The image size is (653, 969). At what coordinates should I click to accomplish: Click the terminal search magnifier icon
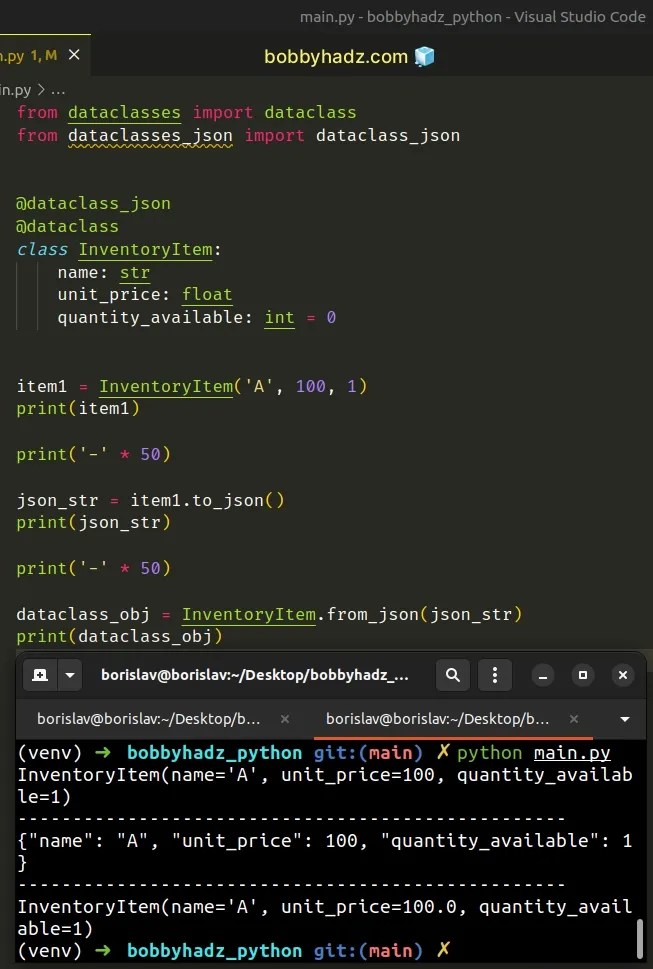(452, 675)
